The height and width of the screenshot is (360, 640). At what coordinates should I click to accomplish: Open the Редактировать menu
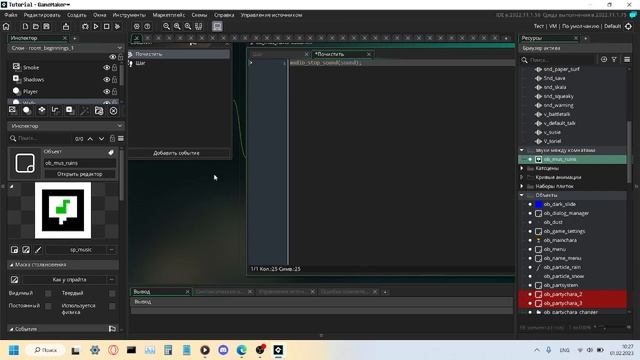[42, 15]
